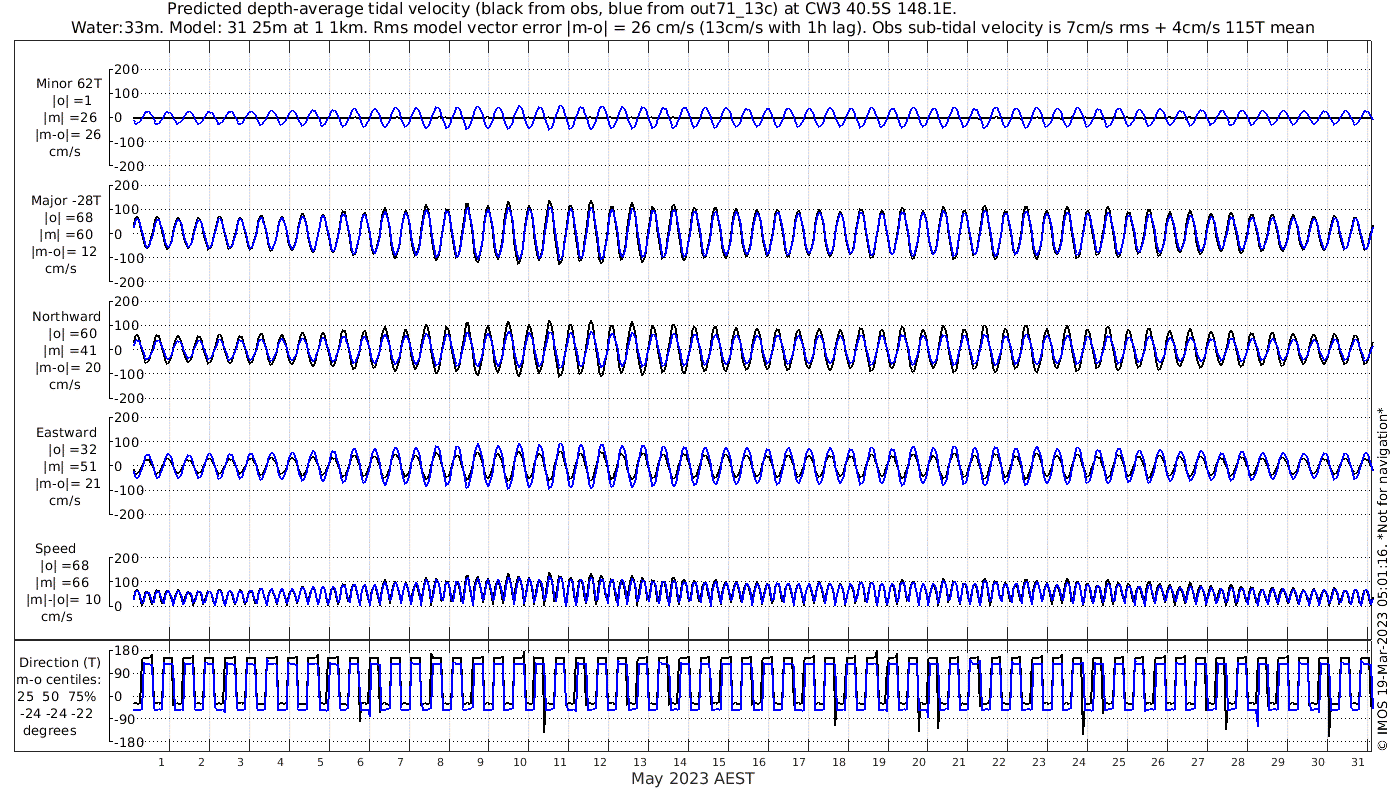
Task: Click the "|o| =1" value under Minor
Action: (72, 101)
